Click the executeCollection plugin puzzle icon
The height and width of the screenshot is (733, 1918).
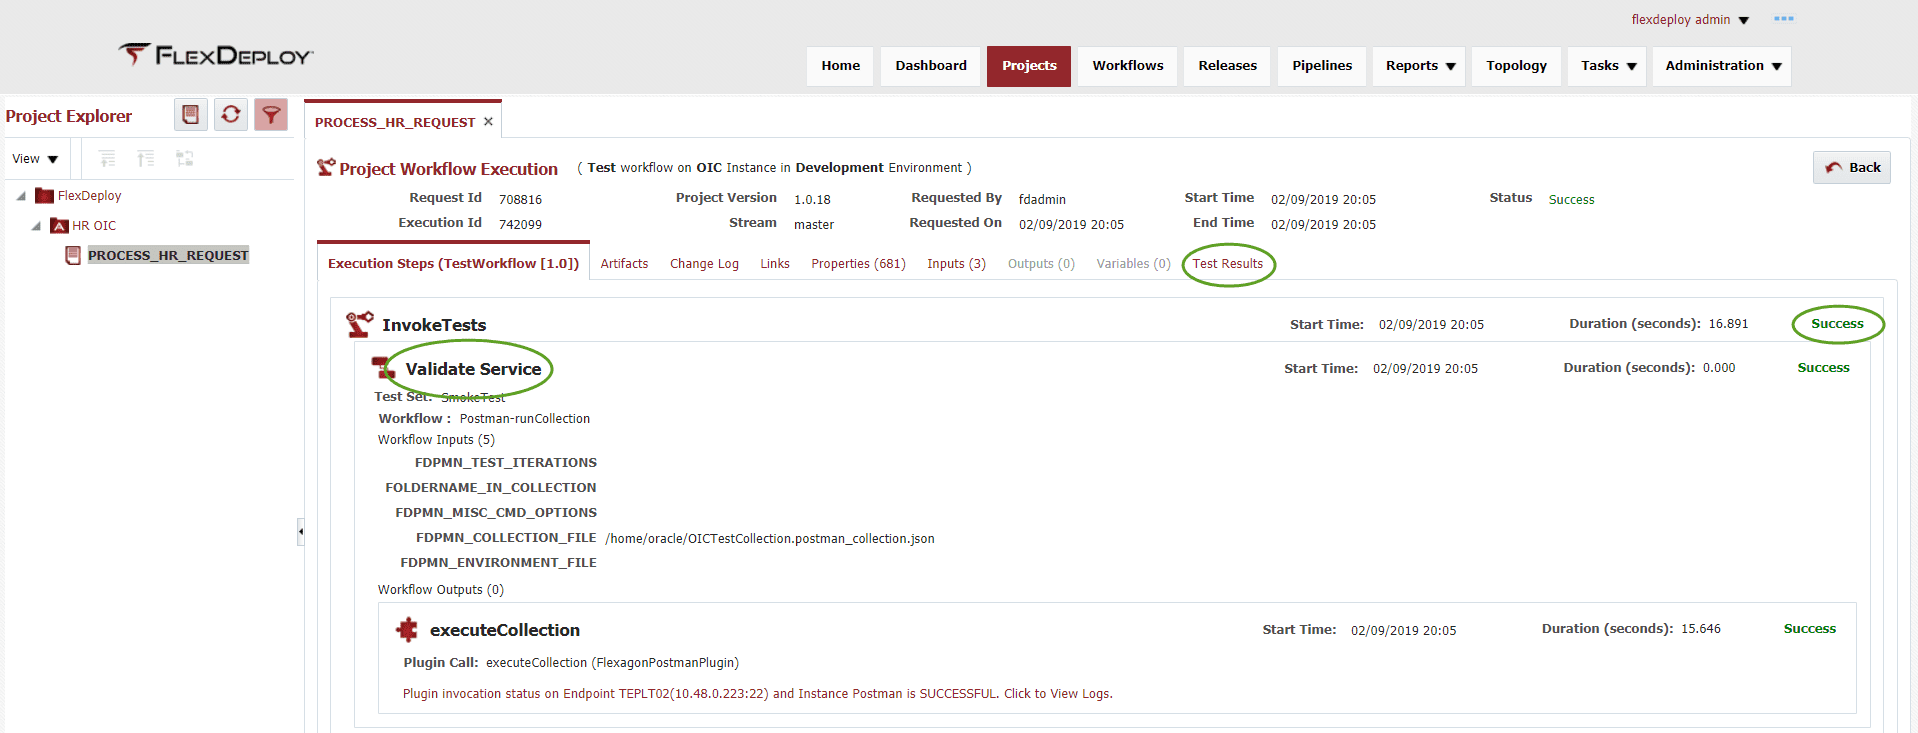click(407, 629)
